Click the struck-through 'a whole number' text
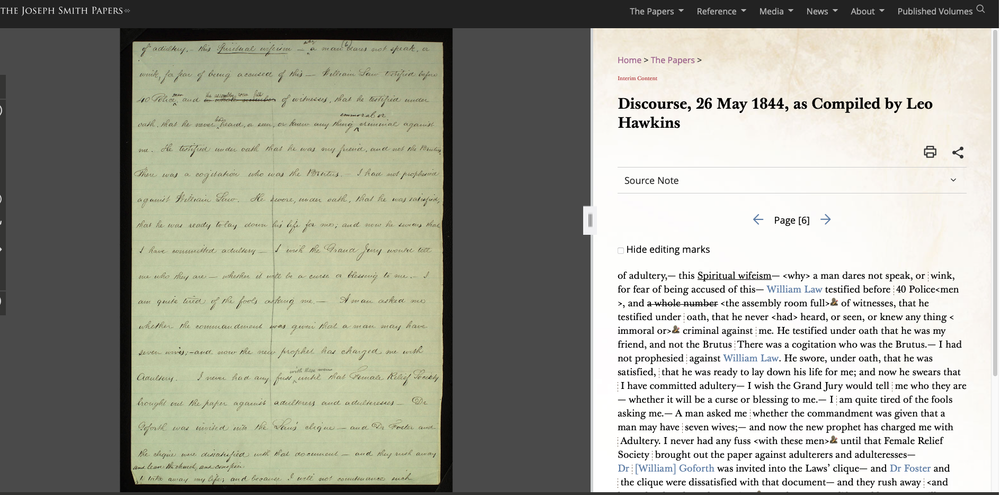1000x495 pixels. (681, 304)
